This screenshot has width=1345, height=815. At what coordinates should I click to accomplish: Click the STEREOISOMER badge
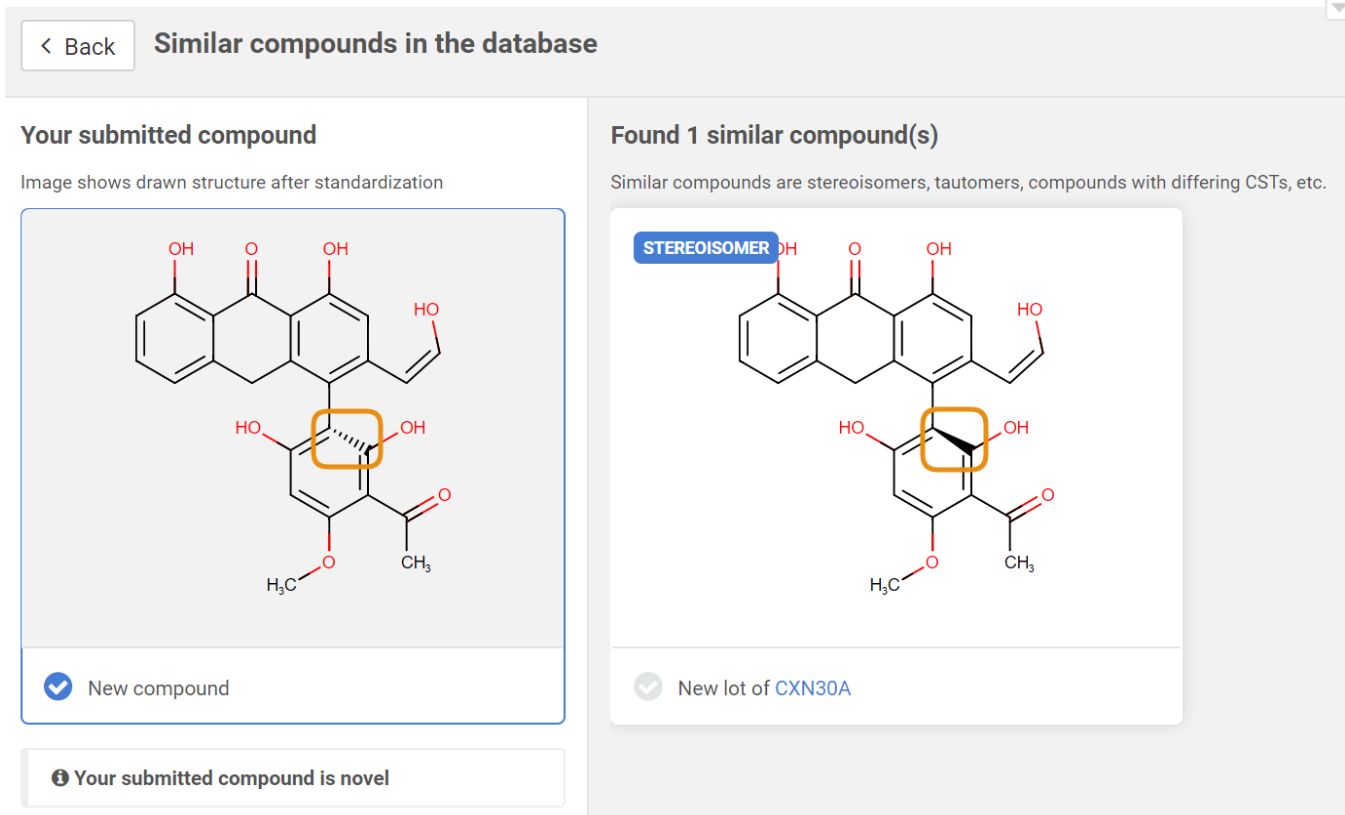click(x=706, y=248)
